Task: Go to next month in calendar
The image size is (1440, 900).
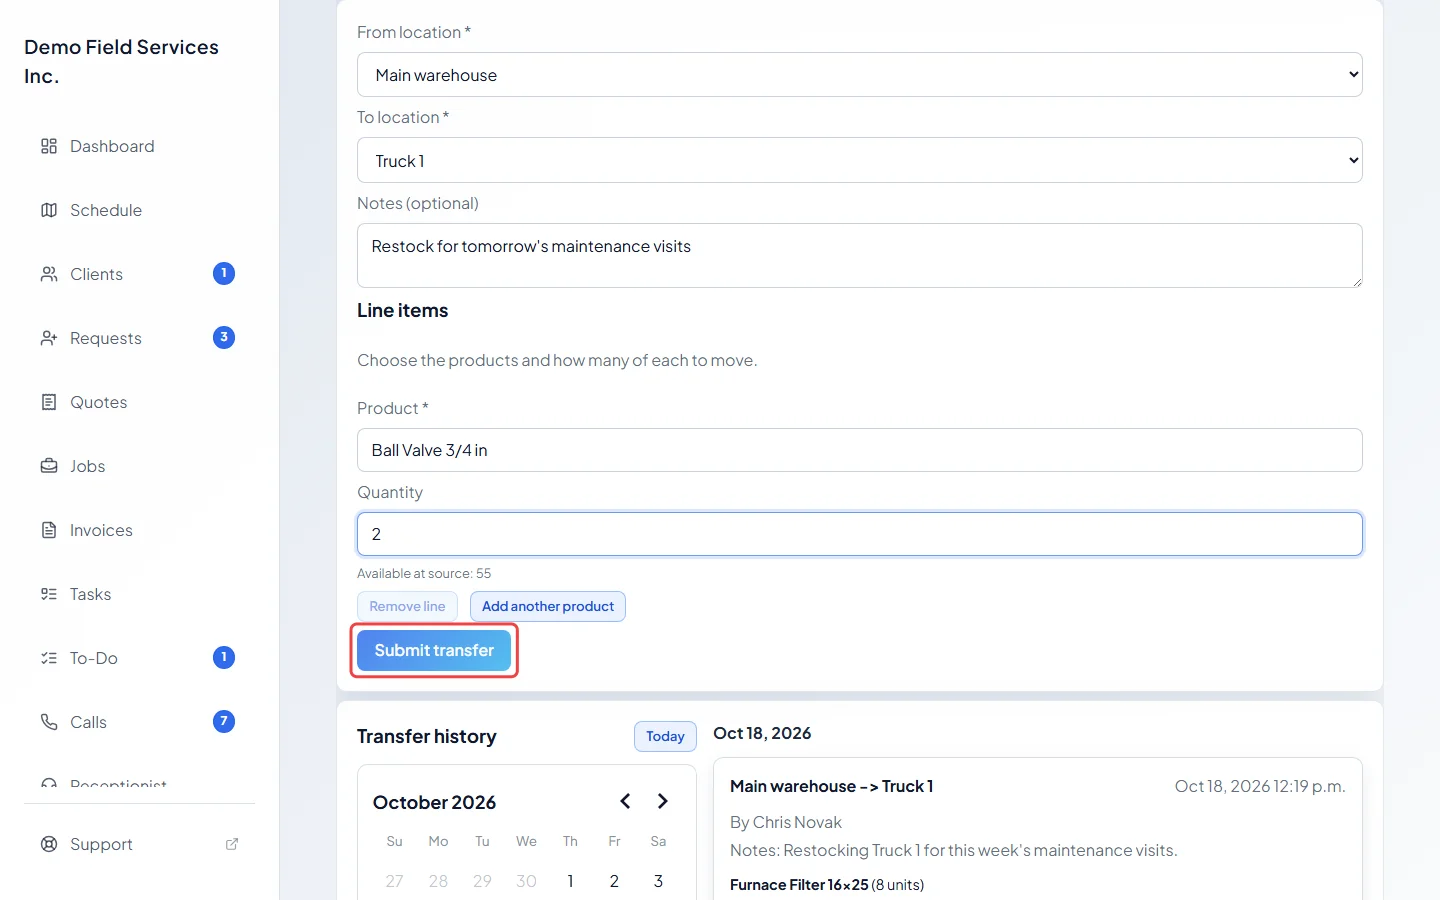Action: coord(662,801)
